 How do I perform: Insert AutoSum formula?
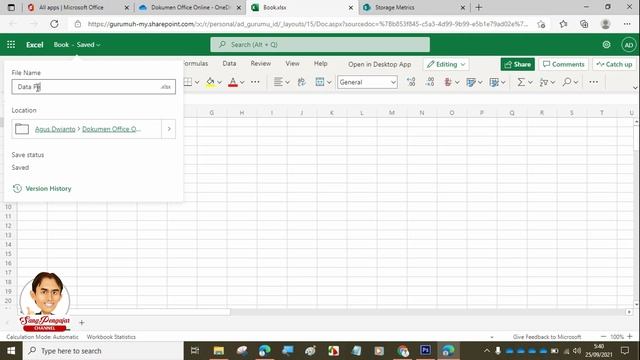click(521, 82)
